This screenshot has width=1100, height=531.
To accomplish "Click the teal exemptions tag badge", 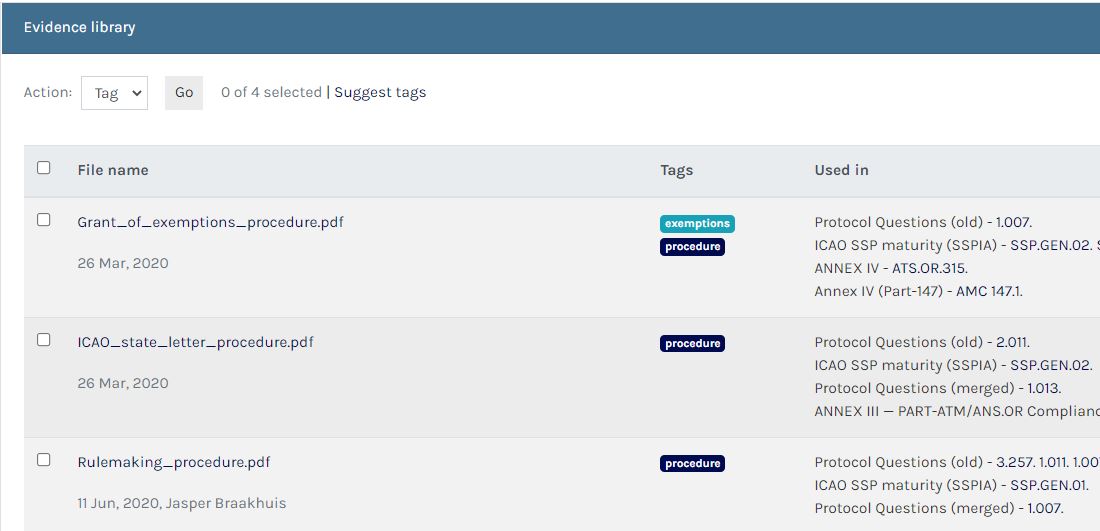I will coord(697,224).
